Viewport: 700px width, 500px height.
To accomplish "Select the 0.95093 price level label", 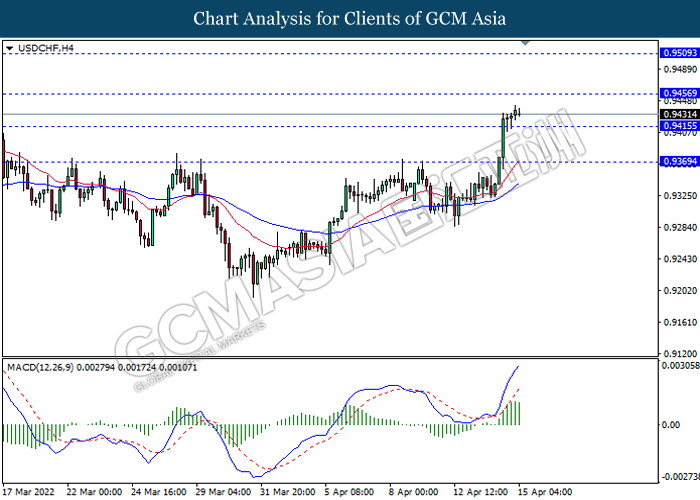I will 679,53.
